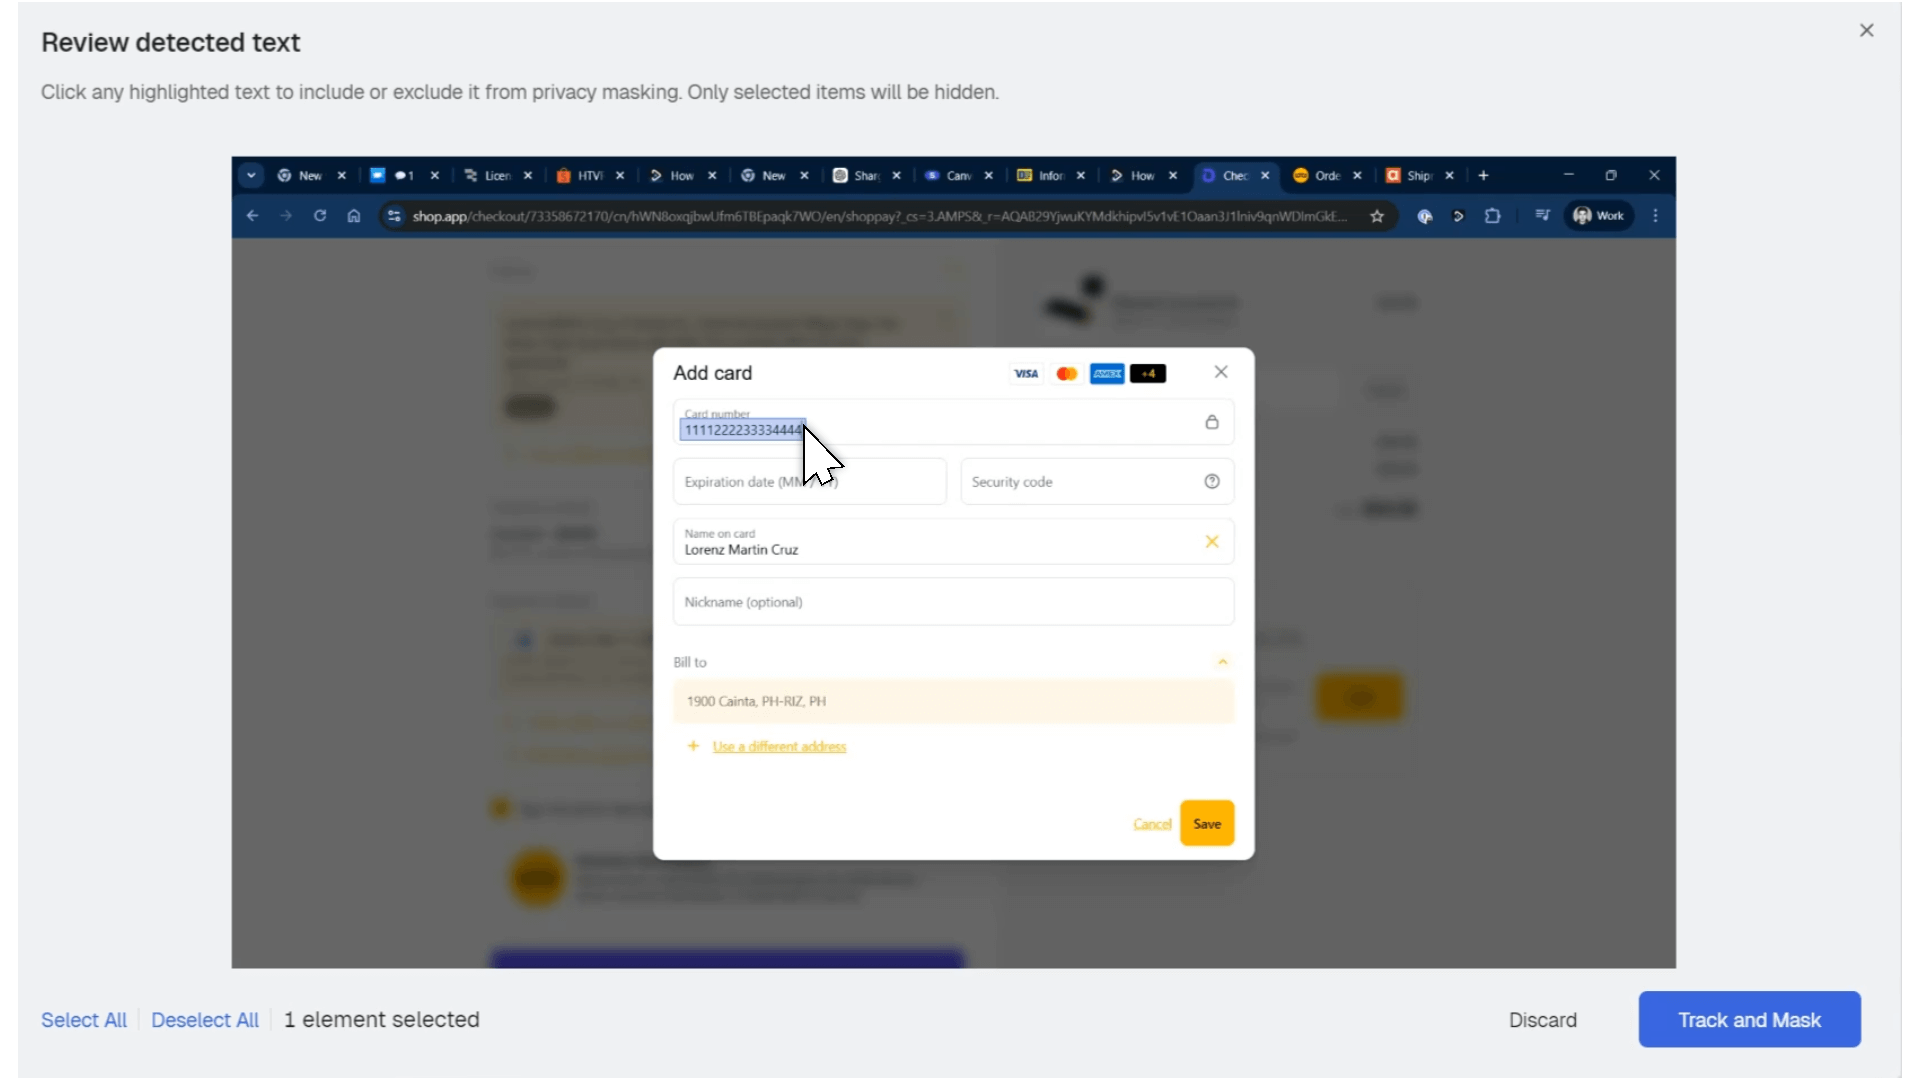Click the new tab plus icon
Viewport: 1920px width, 1080px height.
(x=1484, y=175)
